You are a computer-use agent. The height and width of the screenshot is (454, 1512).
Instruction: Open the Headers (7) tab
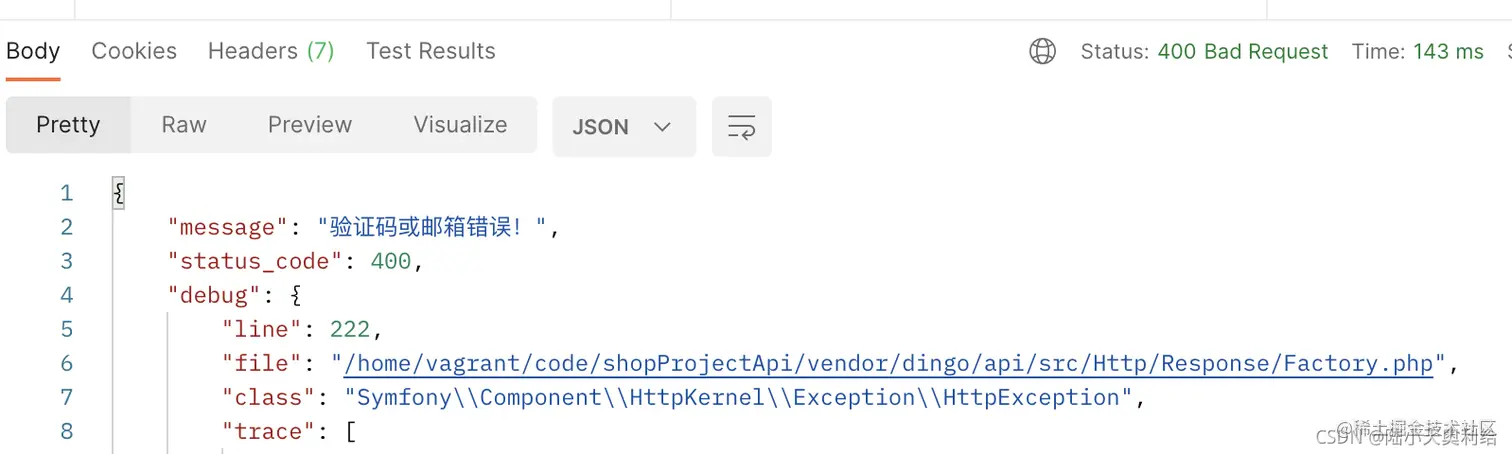[x=271, y=51]
